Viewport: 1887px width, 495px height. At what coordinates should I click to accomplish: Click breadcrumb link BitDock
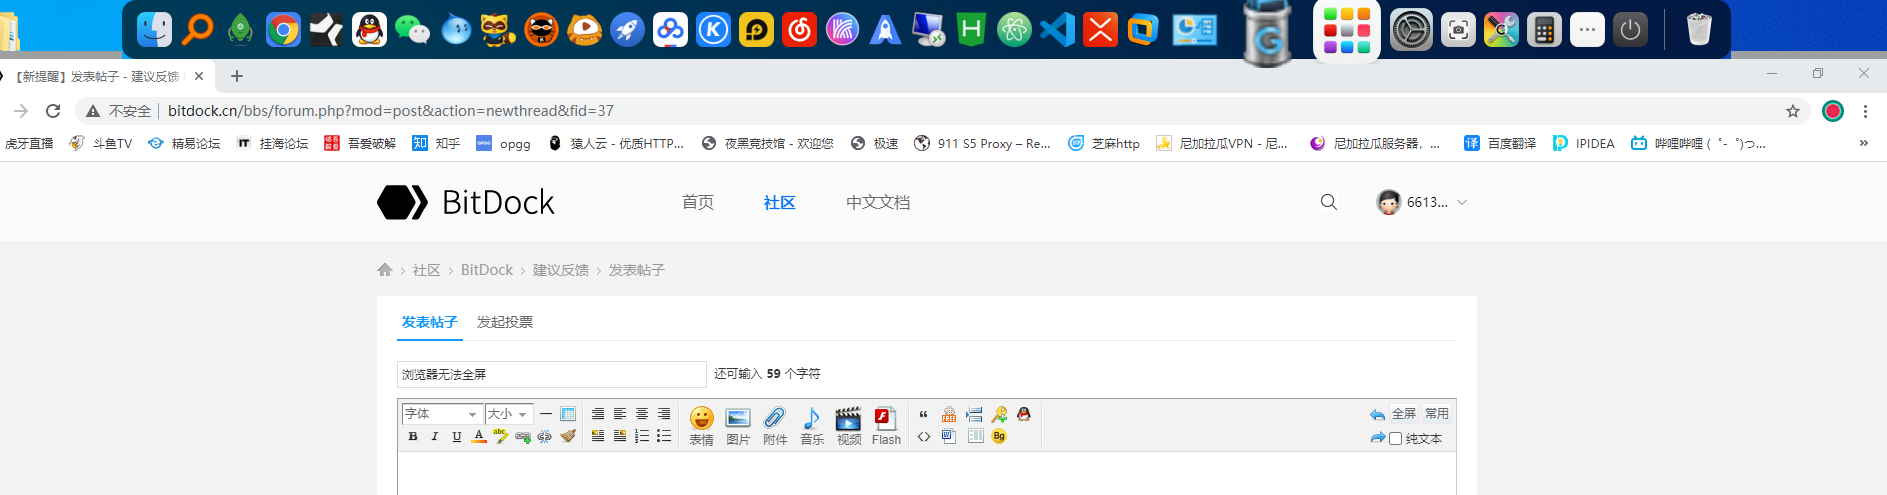487,270
